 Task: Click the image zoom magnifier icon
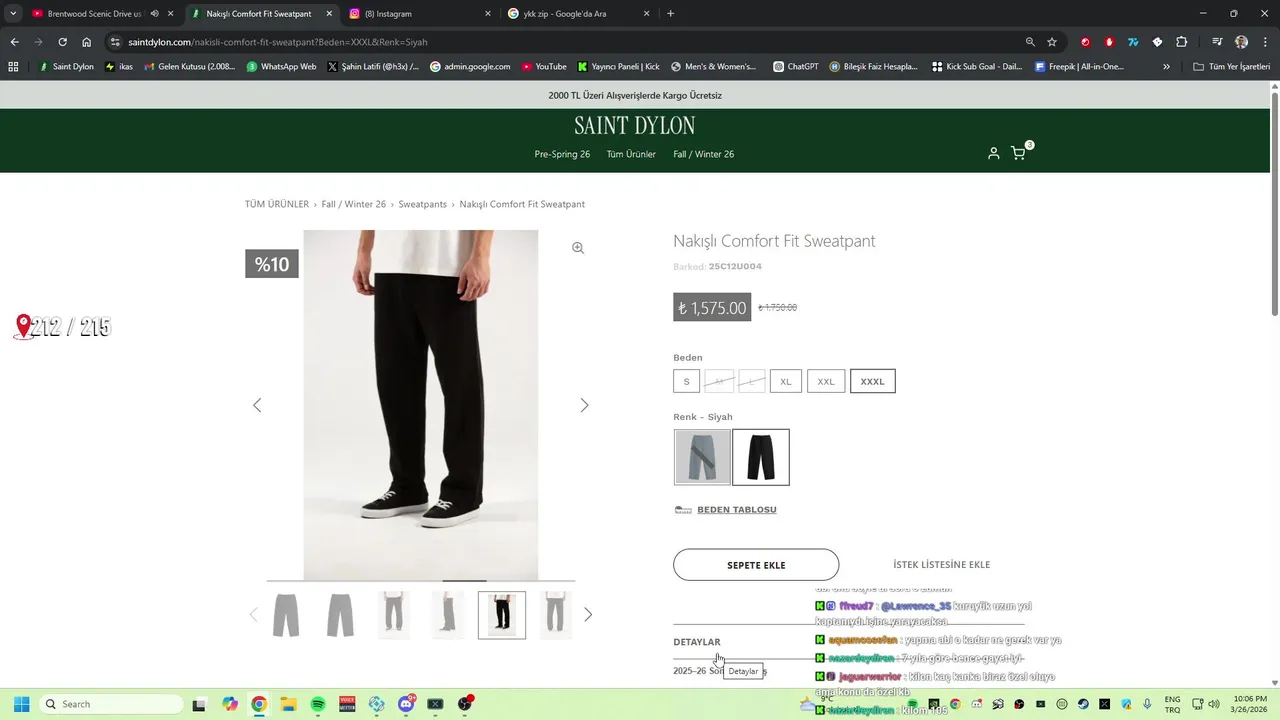(578, 248)
